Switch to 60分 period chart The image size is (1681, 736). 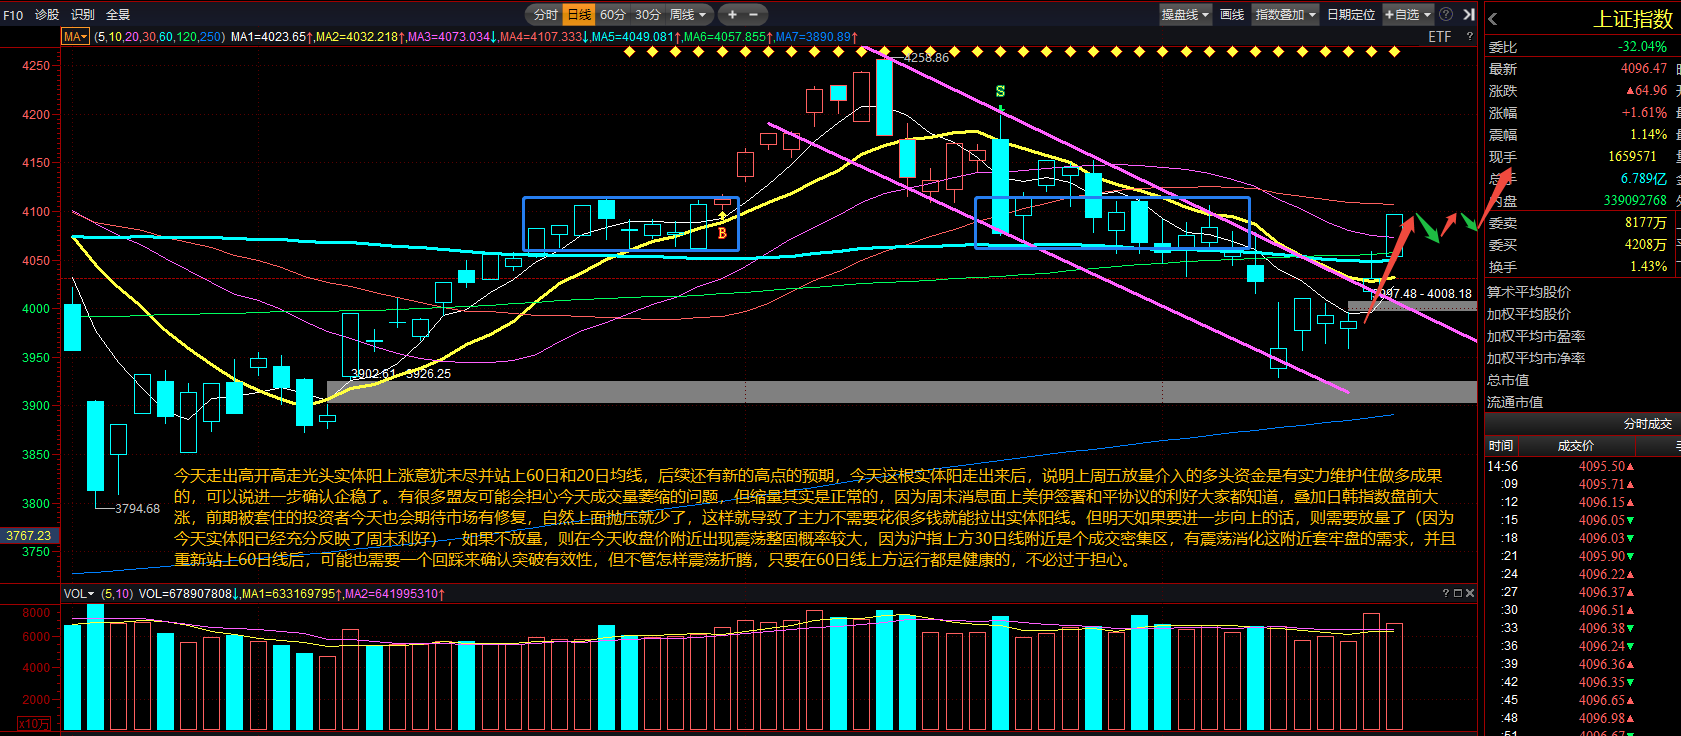click(612, 14)
